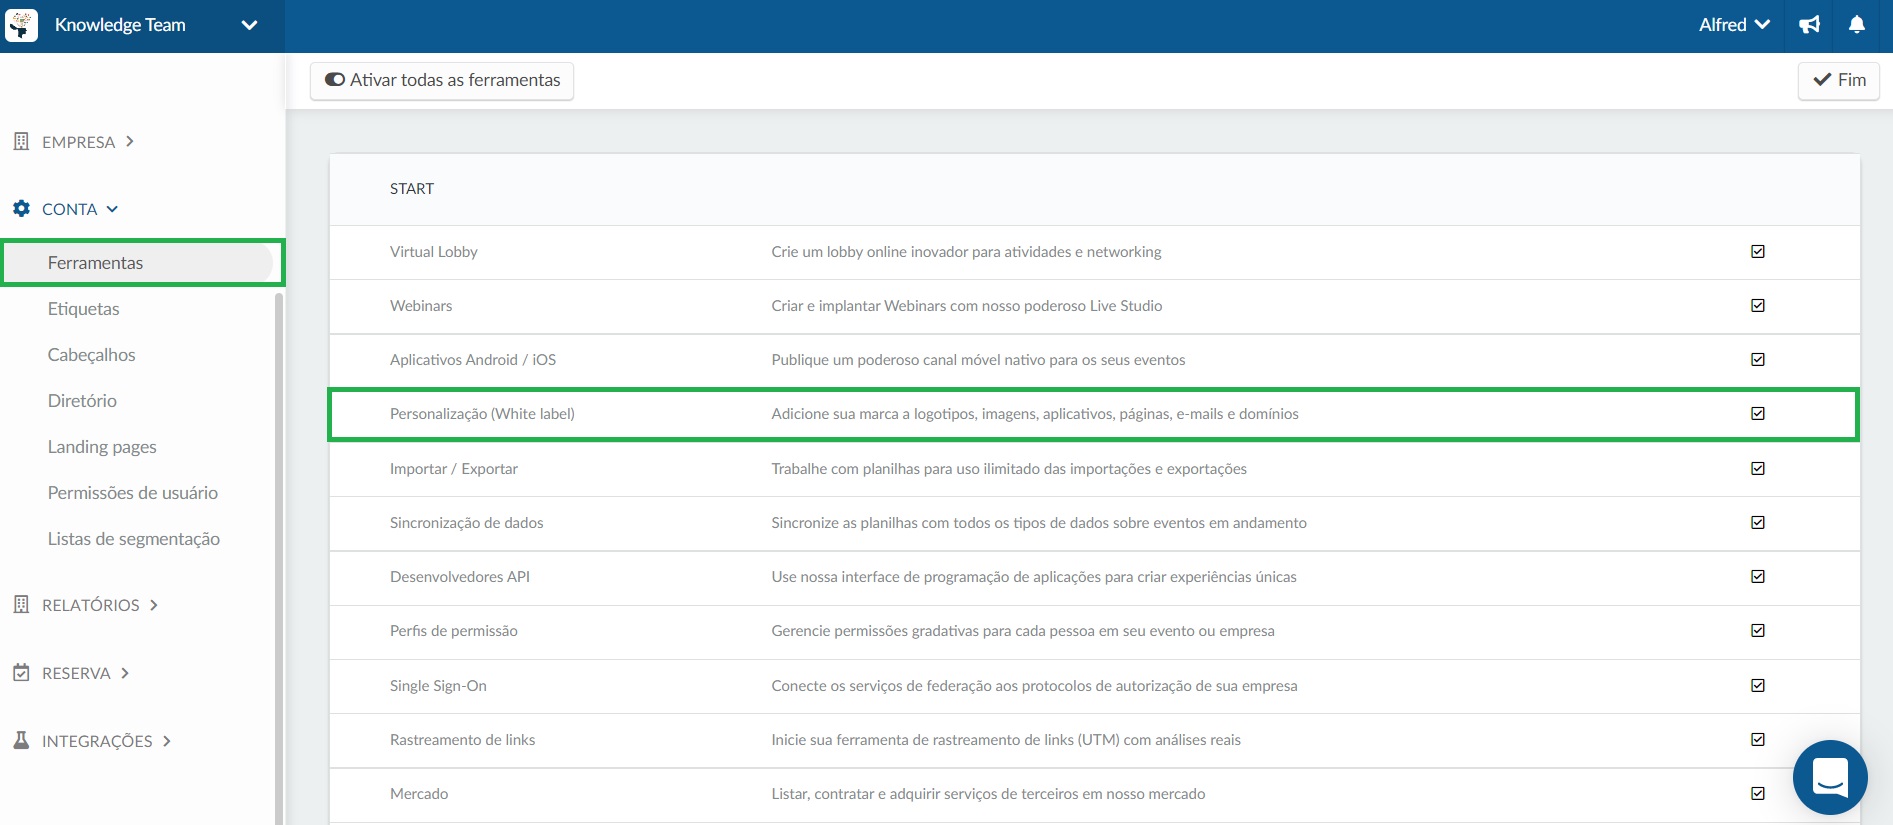Click the EMPRESA building icon

pyautogui.click(x=21, y=141)
